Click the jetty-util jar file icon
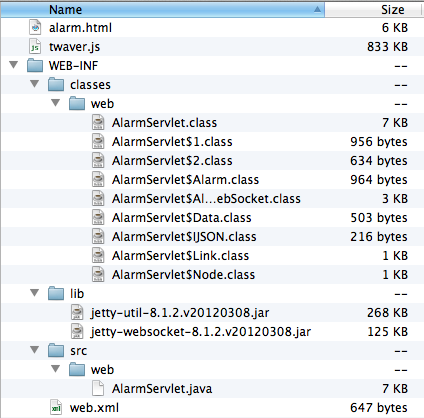 pyautogui.click(x=77, y=313)
